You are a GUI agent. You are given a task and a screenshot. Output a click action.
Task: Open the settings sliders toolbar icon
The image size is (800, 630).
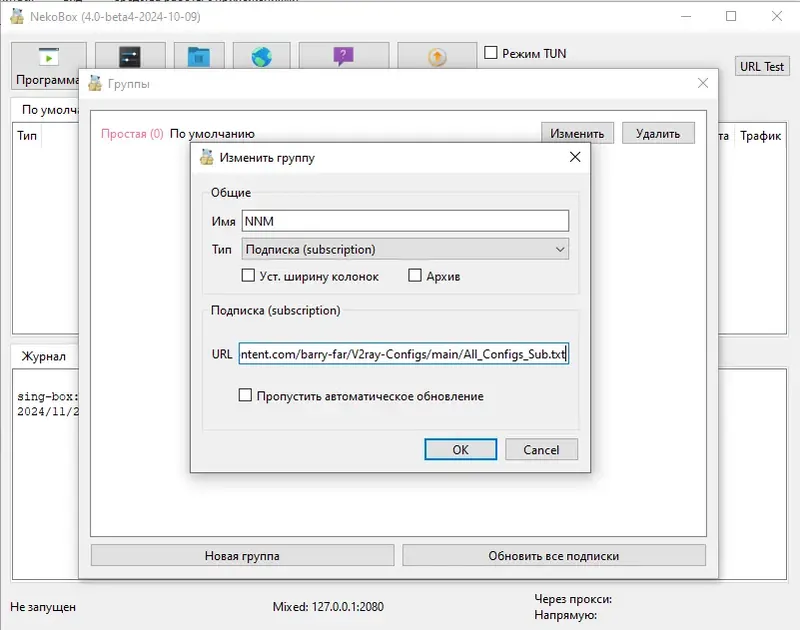(130, 57)
